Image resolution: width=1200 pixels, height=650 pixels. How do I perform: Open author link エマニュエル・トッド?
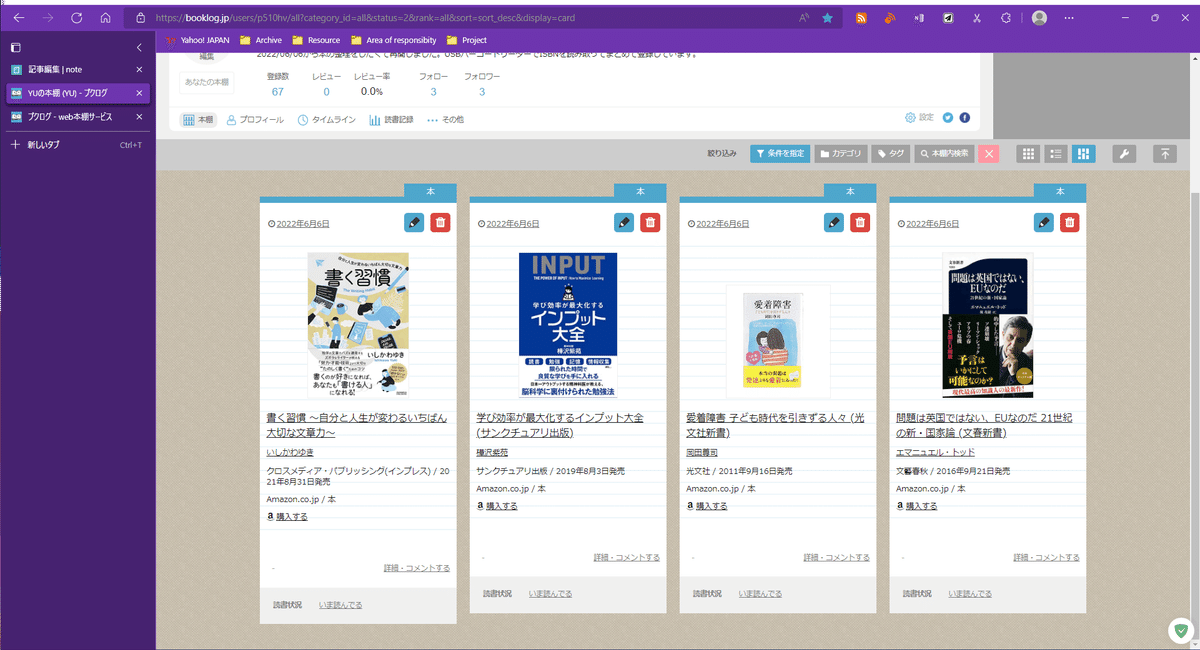(x=935, y=453)
